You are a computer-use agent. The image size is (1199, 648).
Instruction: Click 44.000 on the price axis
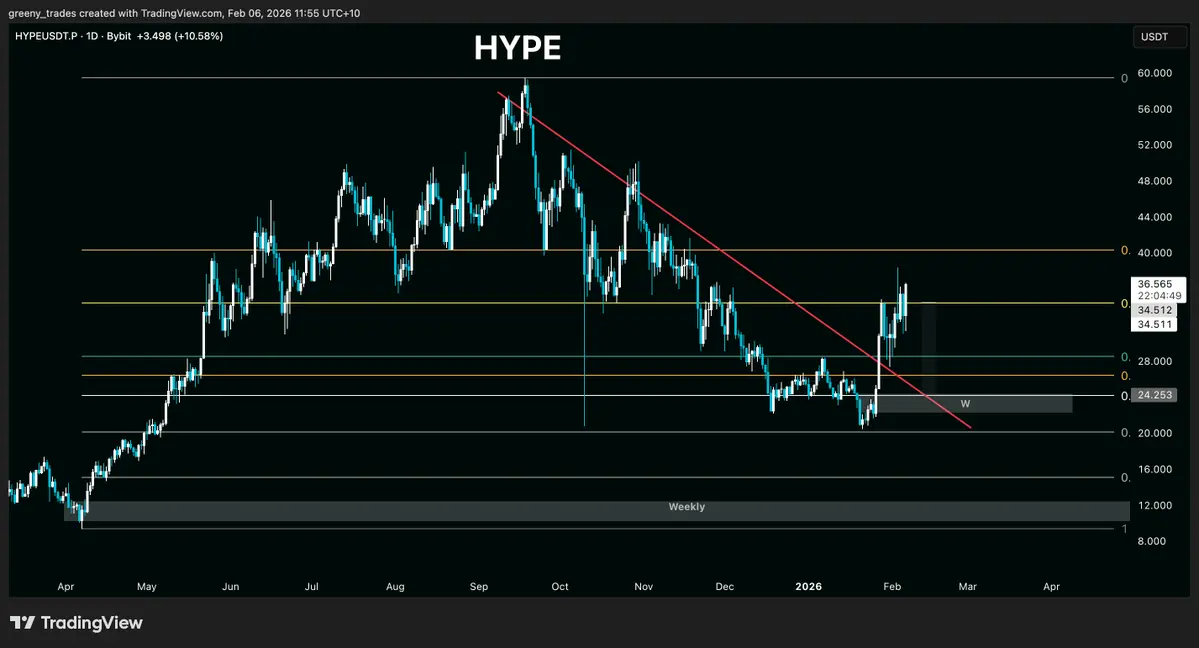[1155, 217]
